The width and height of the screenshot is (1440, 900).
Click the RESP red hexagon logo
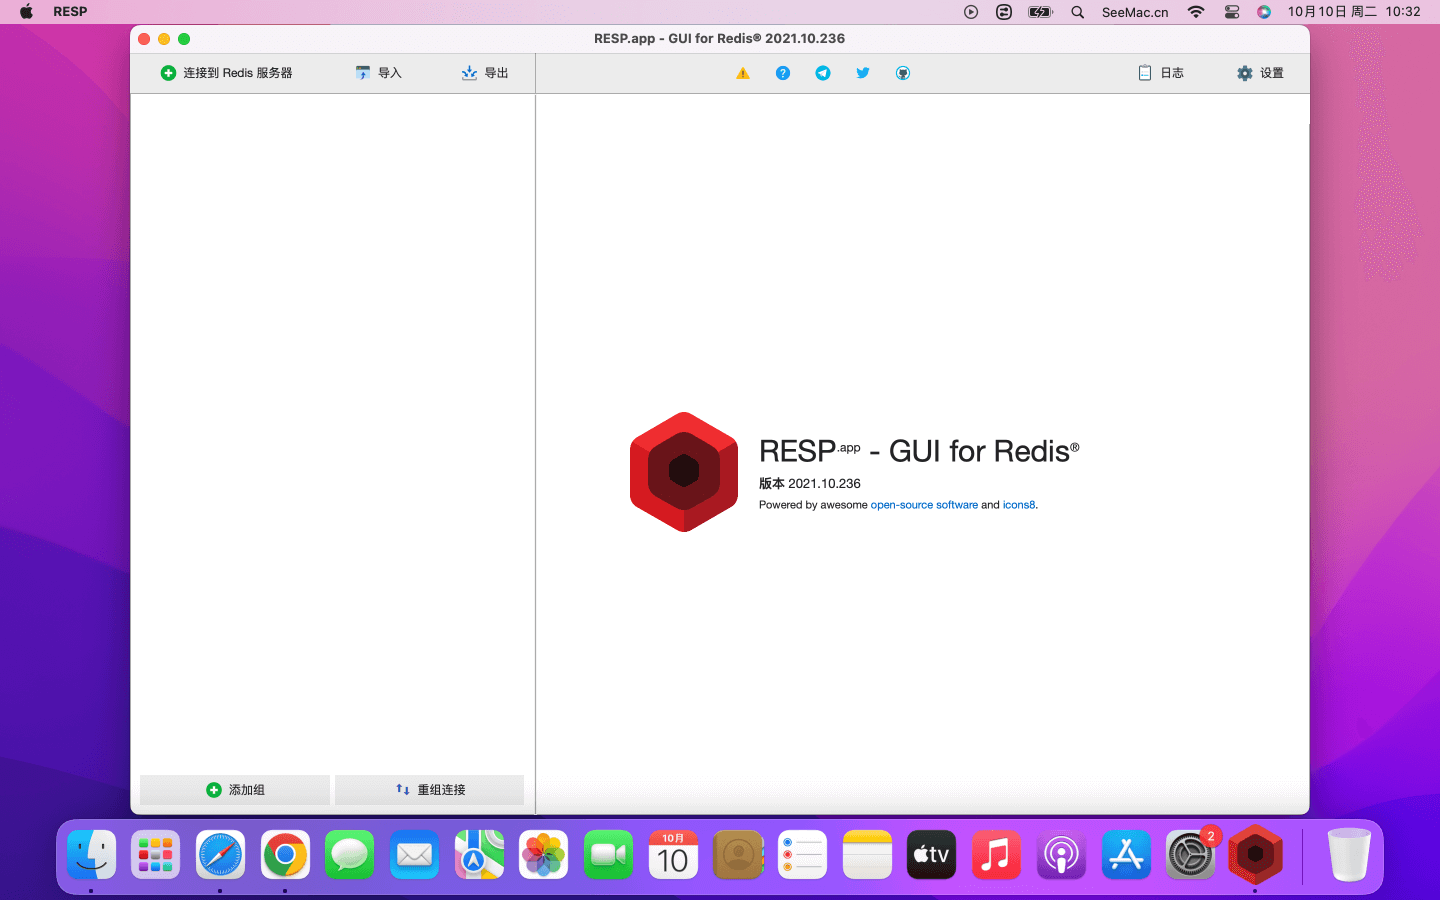pos(684,472)
